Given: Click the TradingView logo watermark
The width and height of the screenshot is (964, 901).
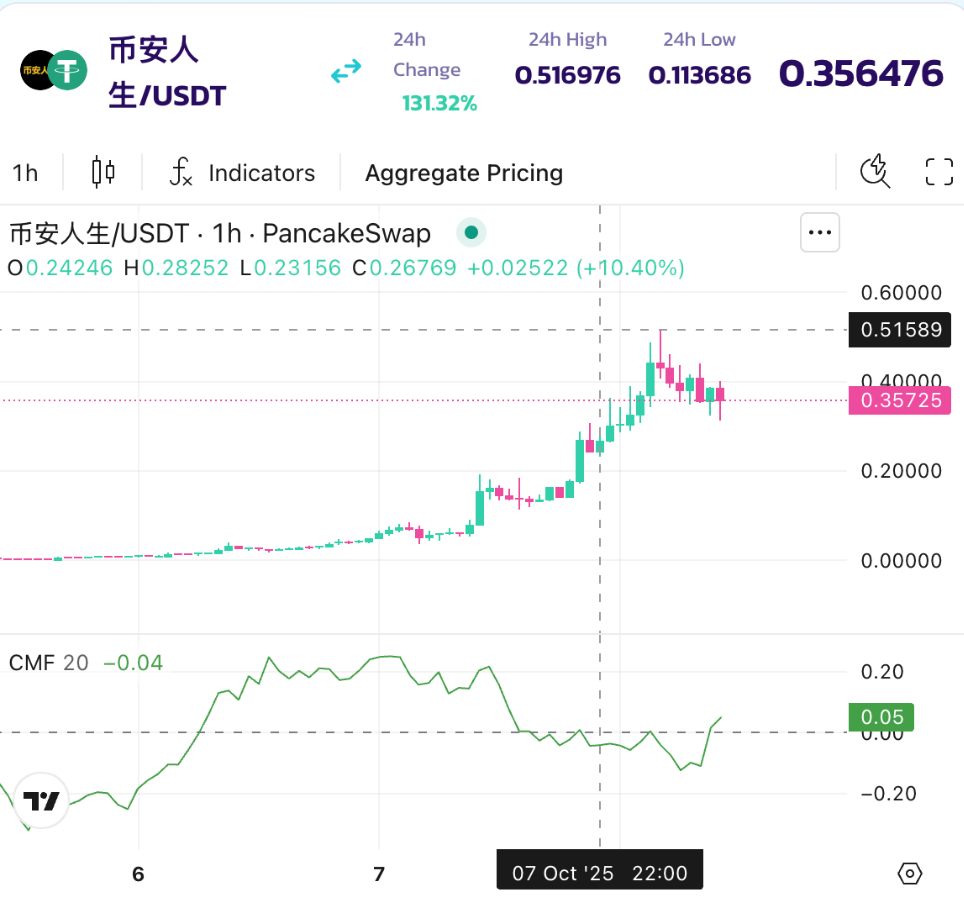Looking at the screenshot, I should point(41,801).
